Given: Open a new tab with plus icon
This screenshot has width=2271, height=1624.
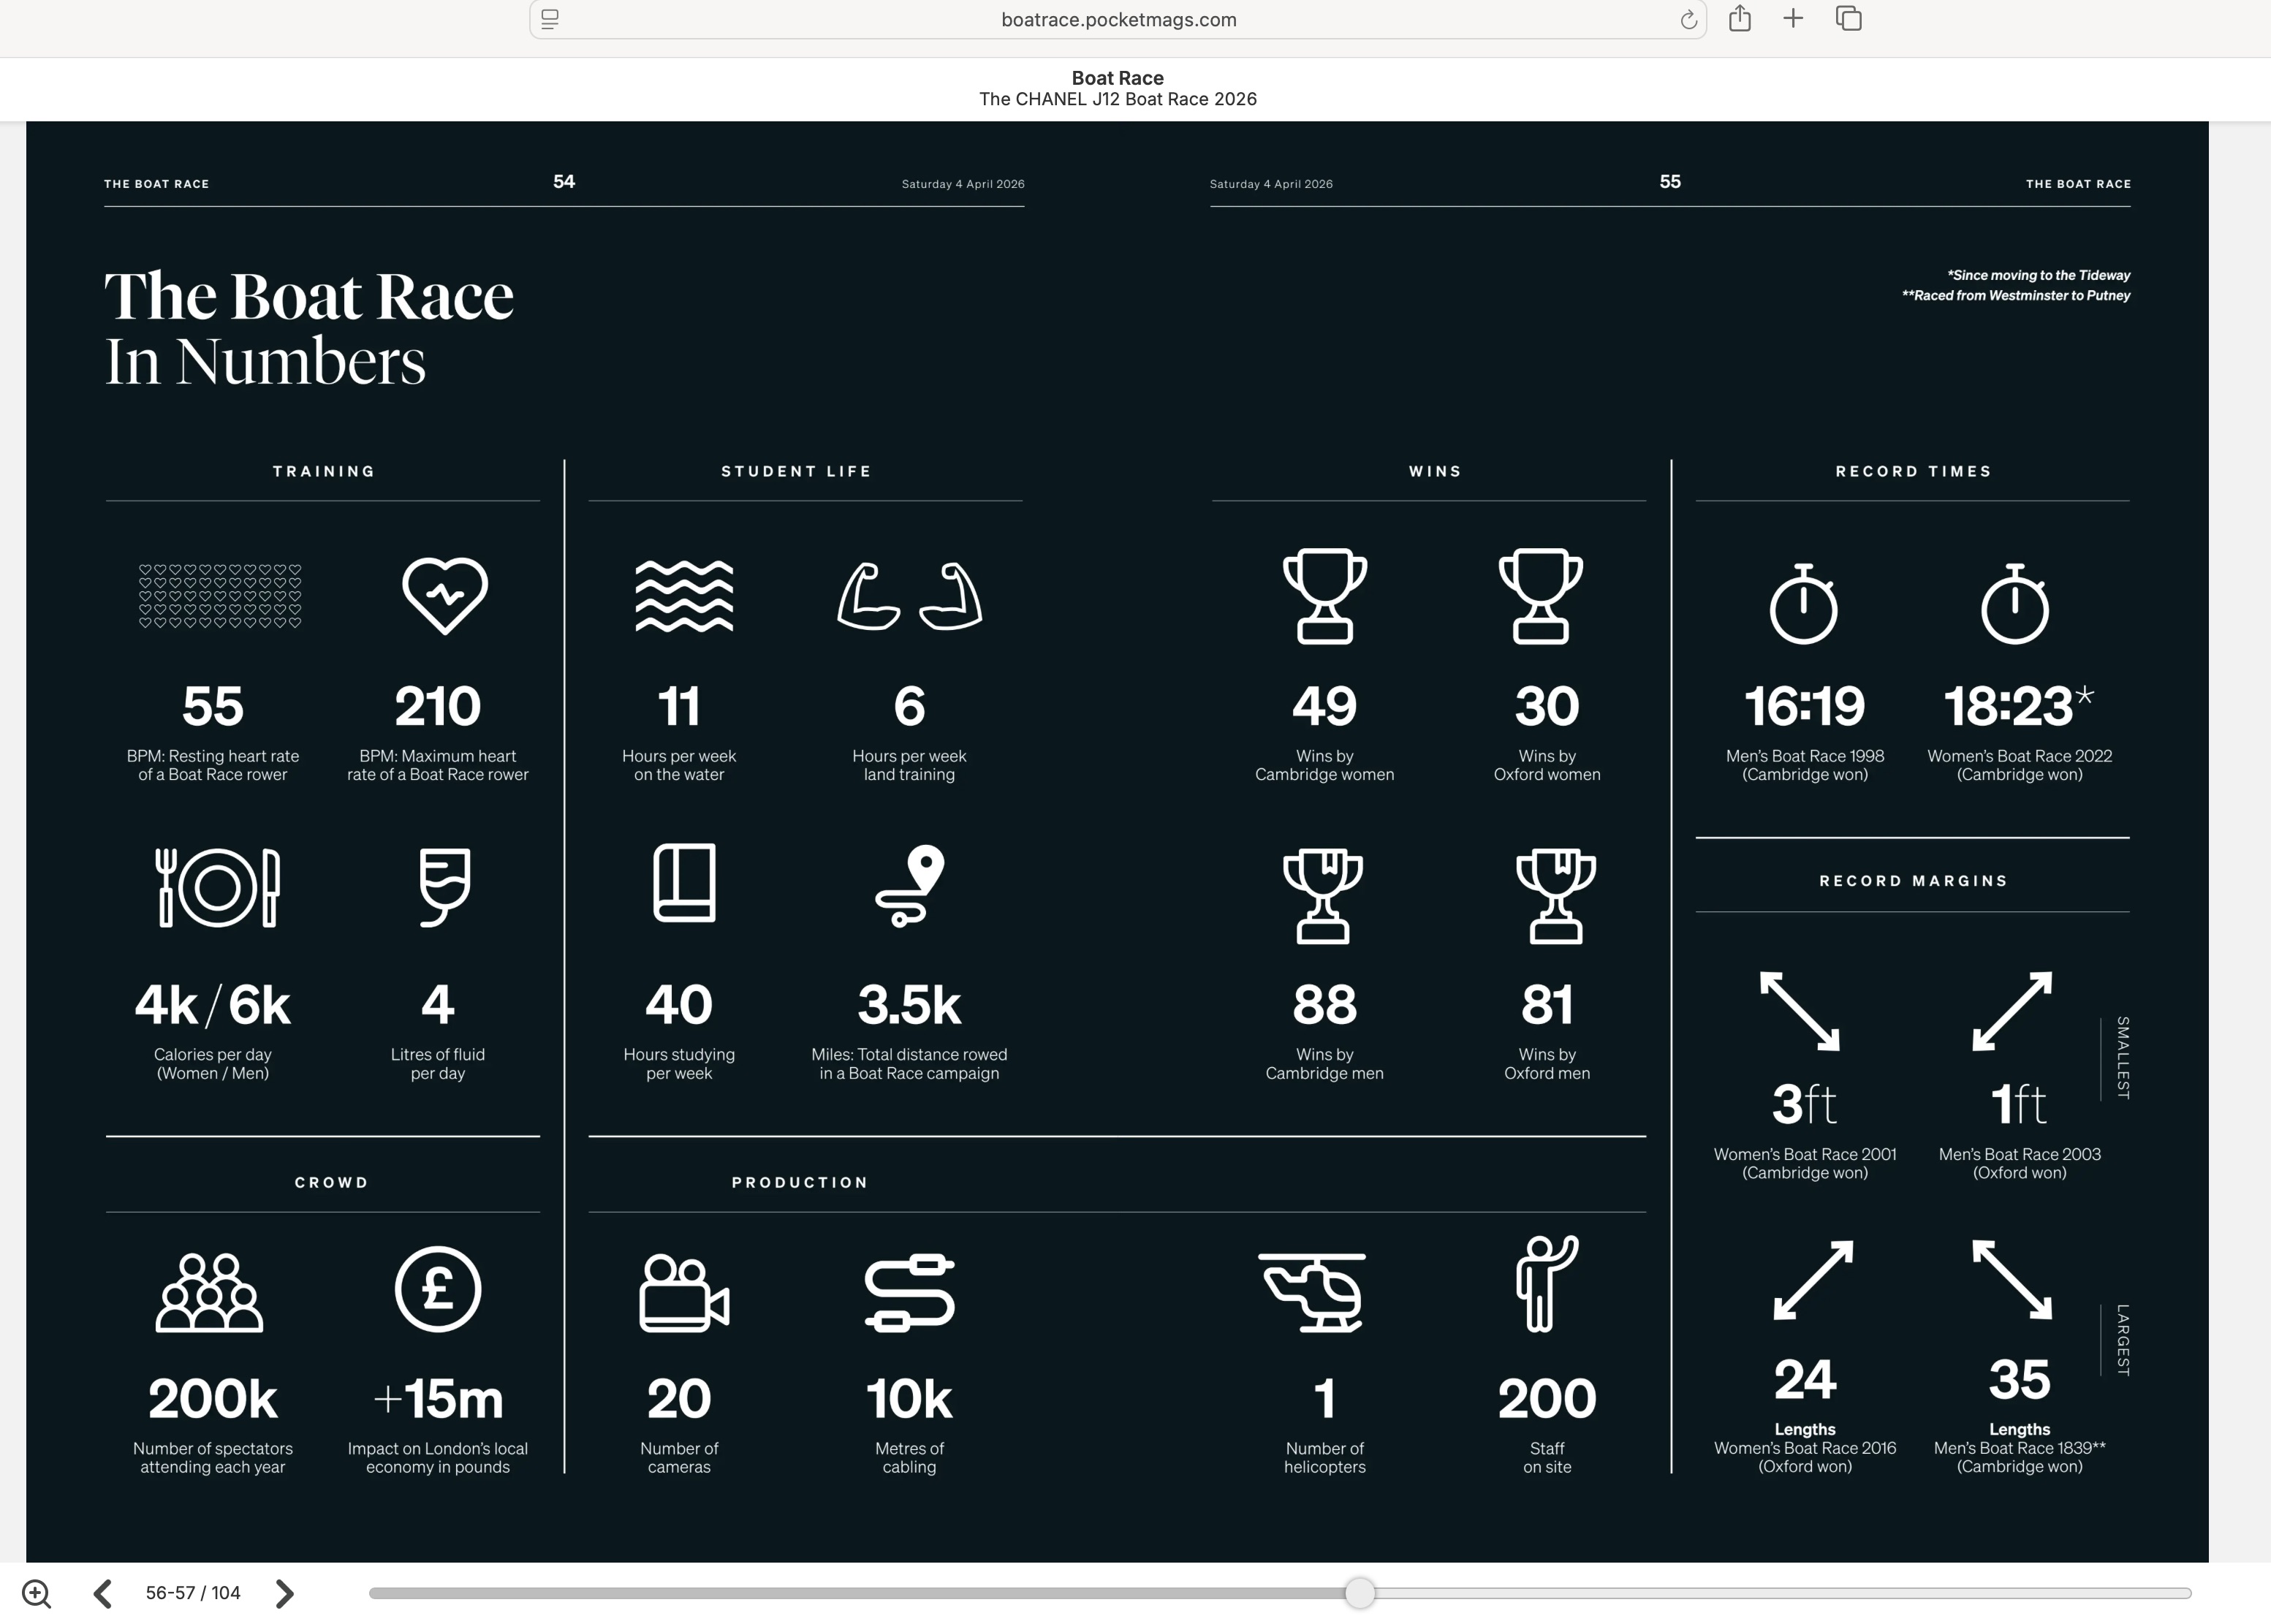Looking at the screenshot, I should click(1793, 19).
